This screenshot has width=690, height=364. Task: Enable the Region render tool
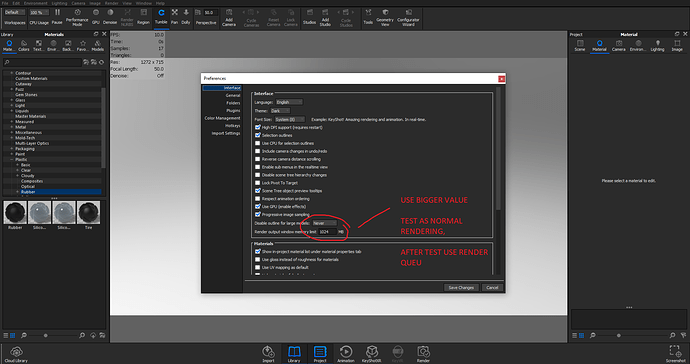[x=143, y=16]
